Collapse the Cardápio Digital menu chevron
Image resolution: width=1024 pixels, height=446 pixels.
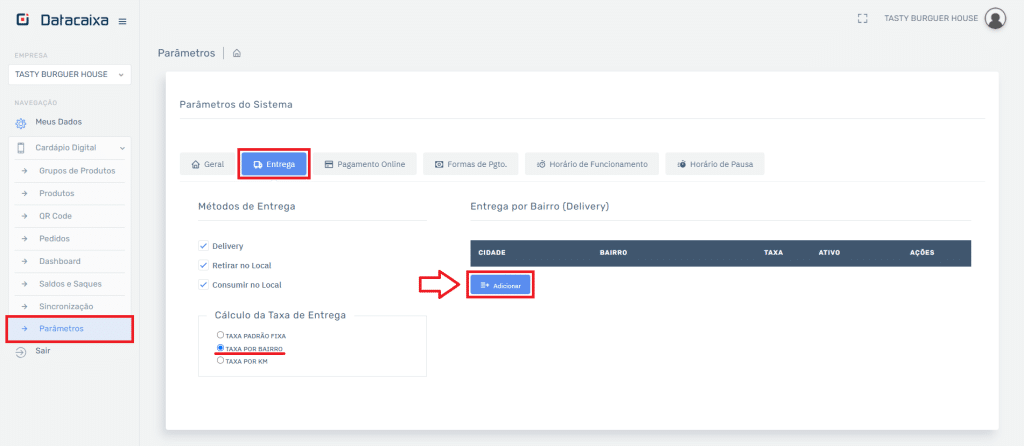[121, 148]
